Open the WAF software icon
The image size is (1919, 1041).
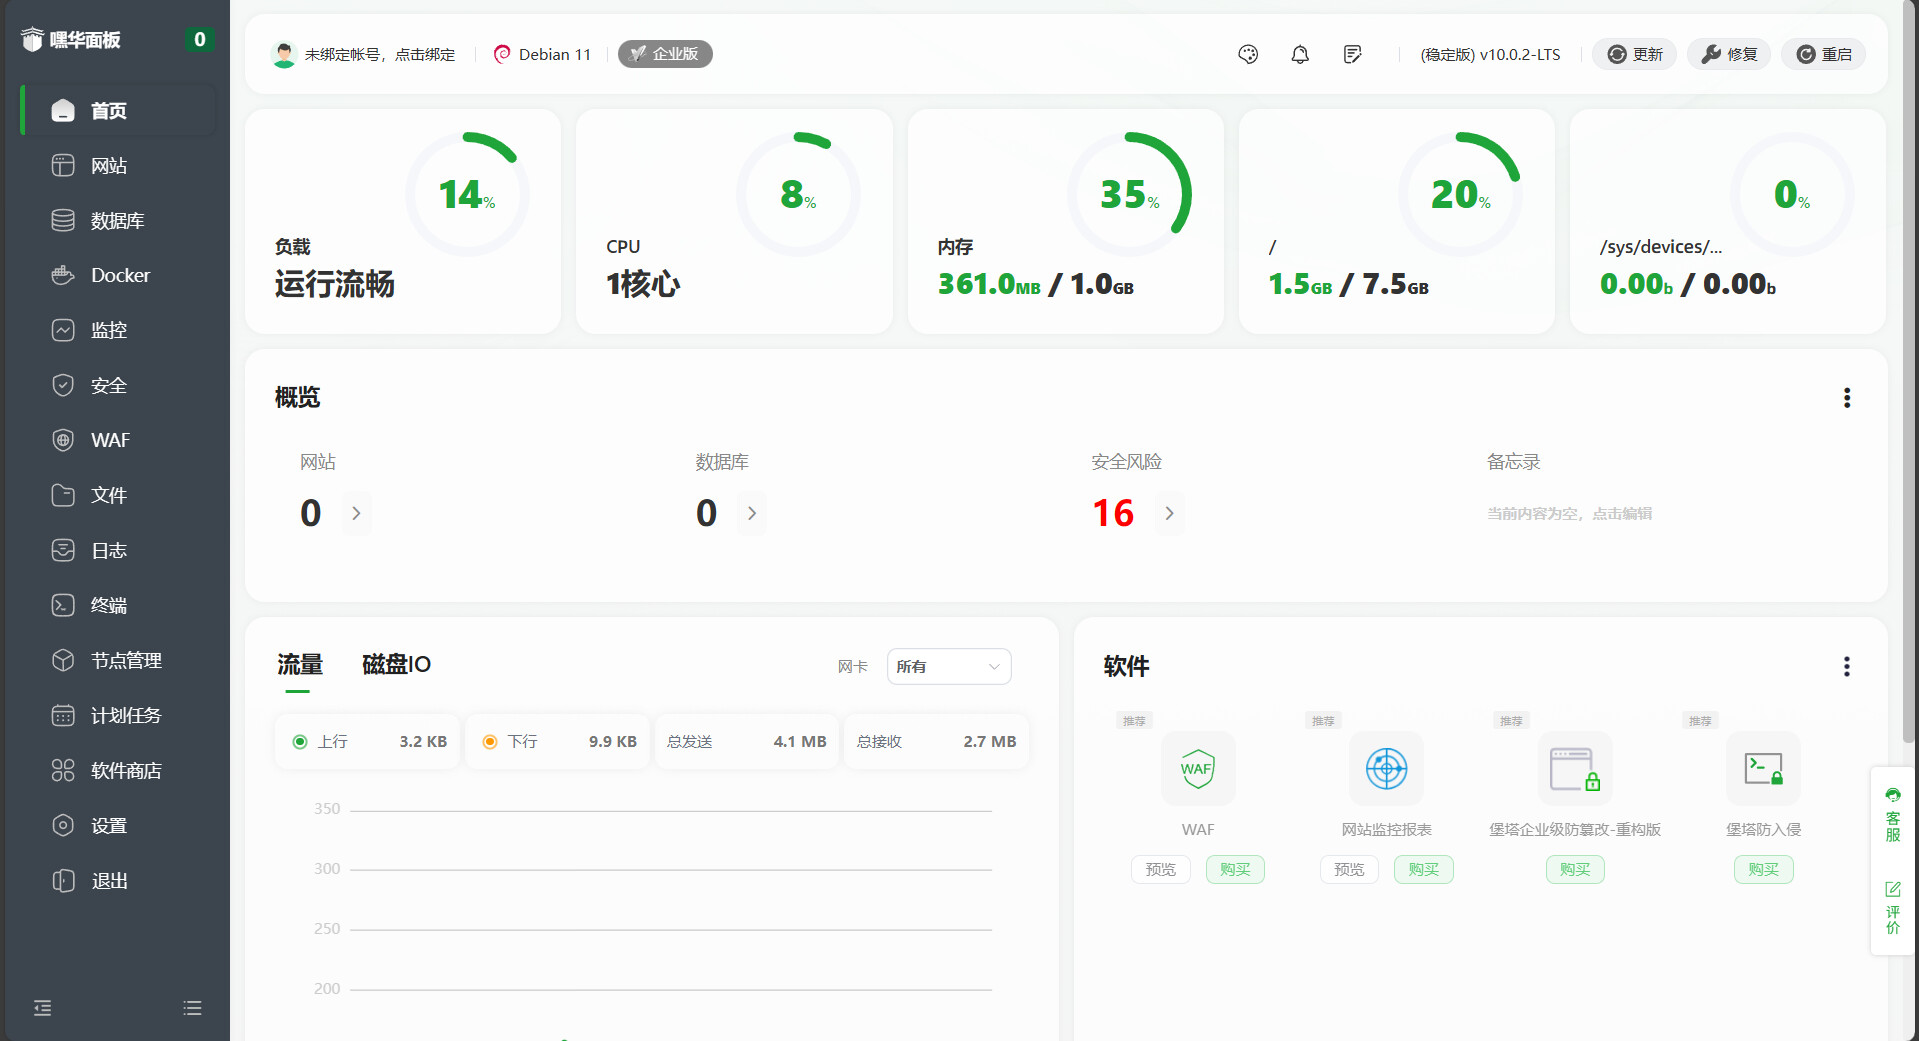point(1197,768)
